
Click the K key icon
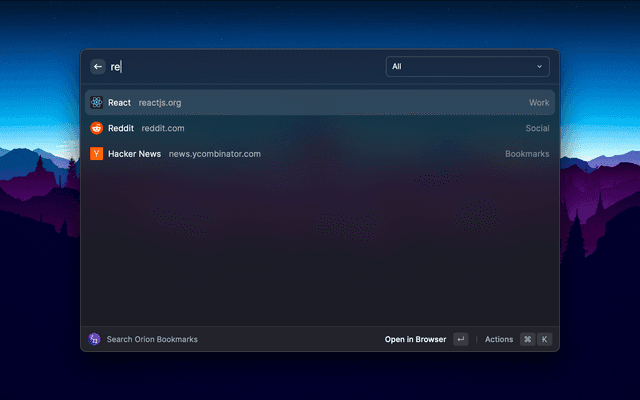[x=545, y=339]
